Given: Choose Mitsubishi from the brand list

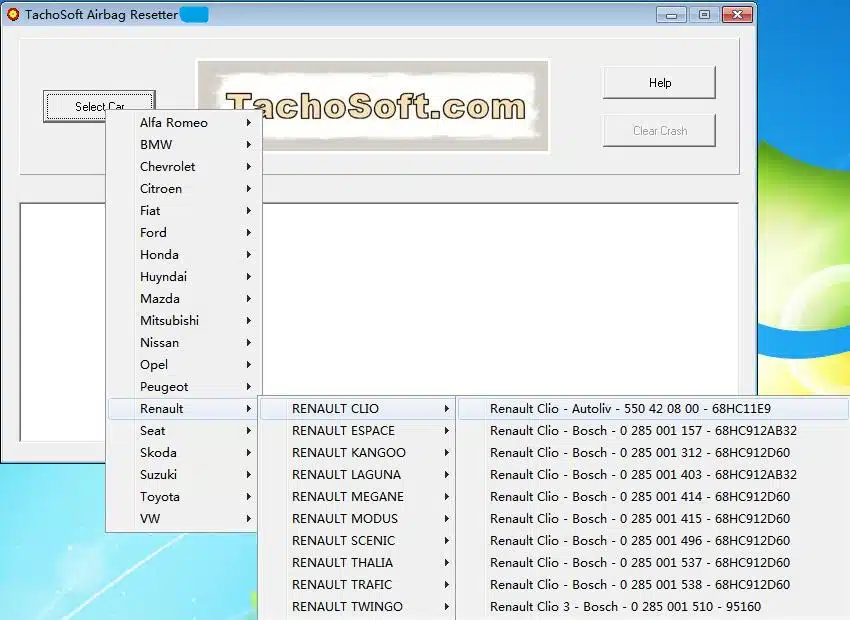Looking at the screenshot, I should [x=169, y=321].
